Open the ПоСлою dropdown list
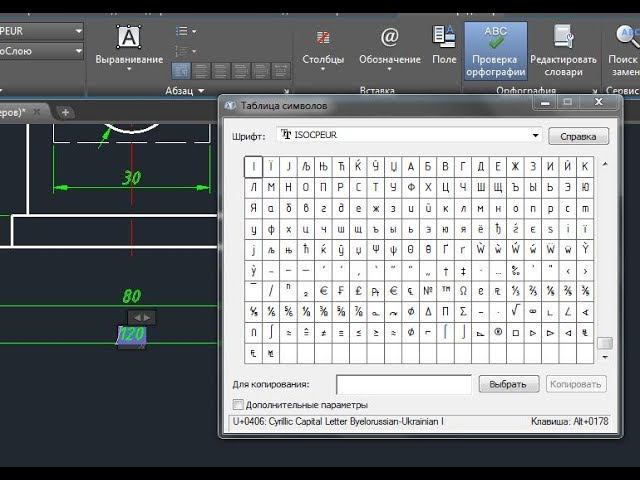Screen dimensions: 640x480 (41, 51)
